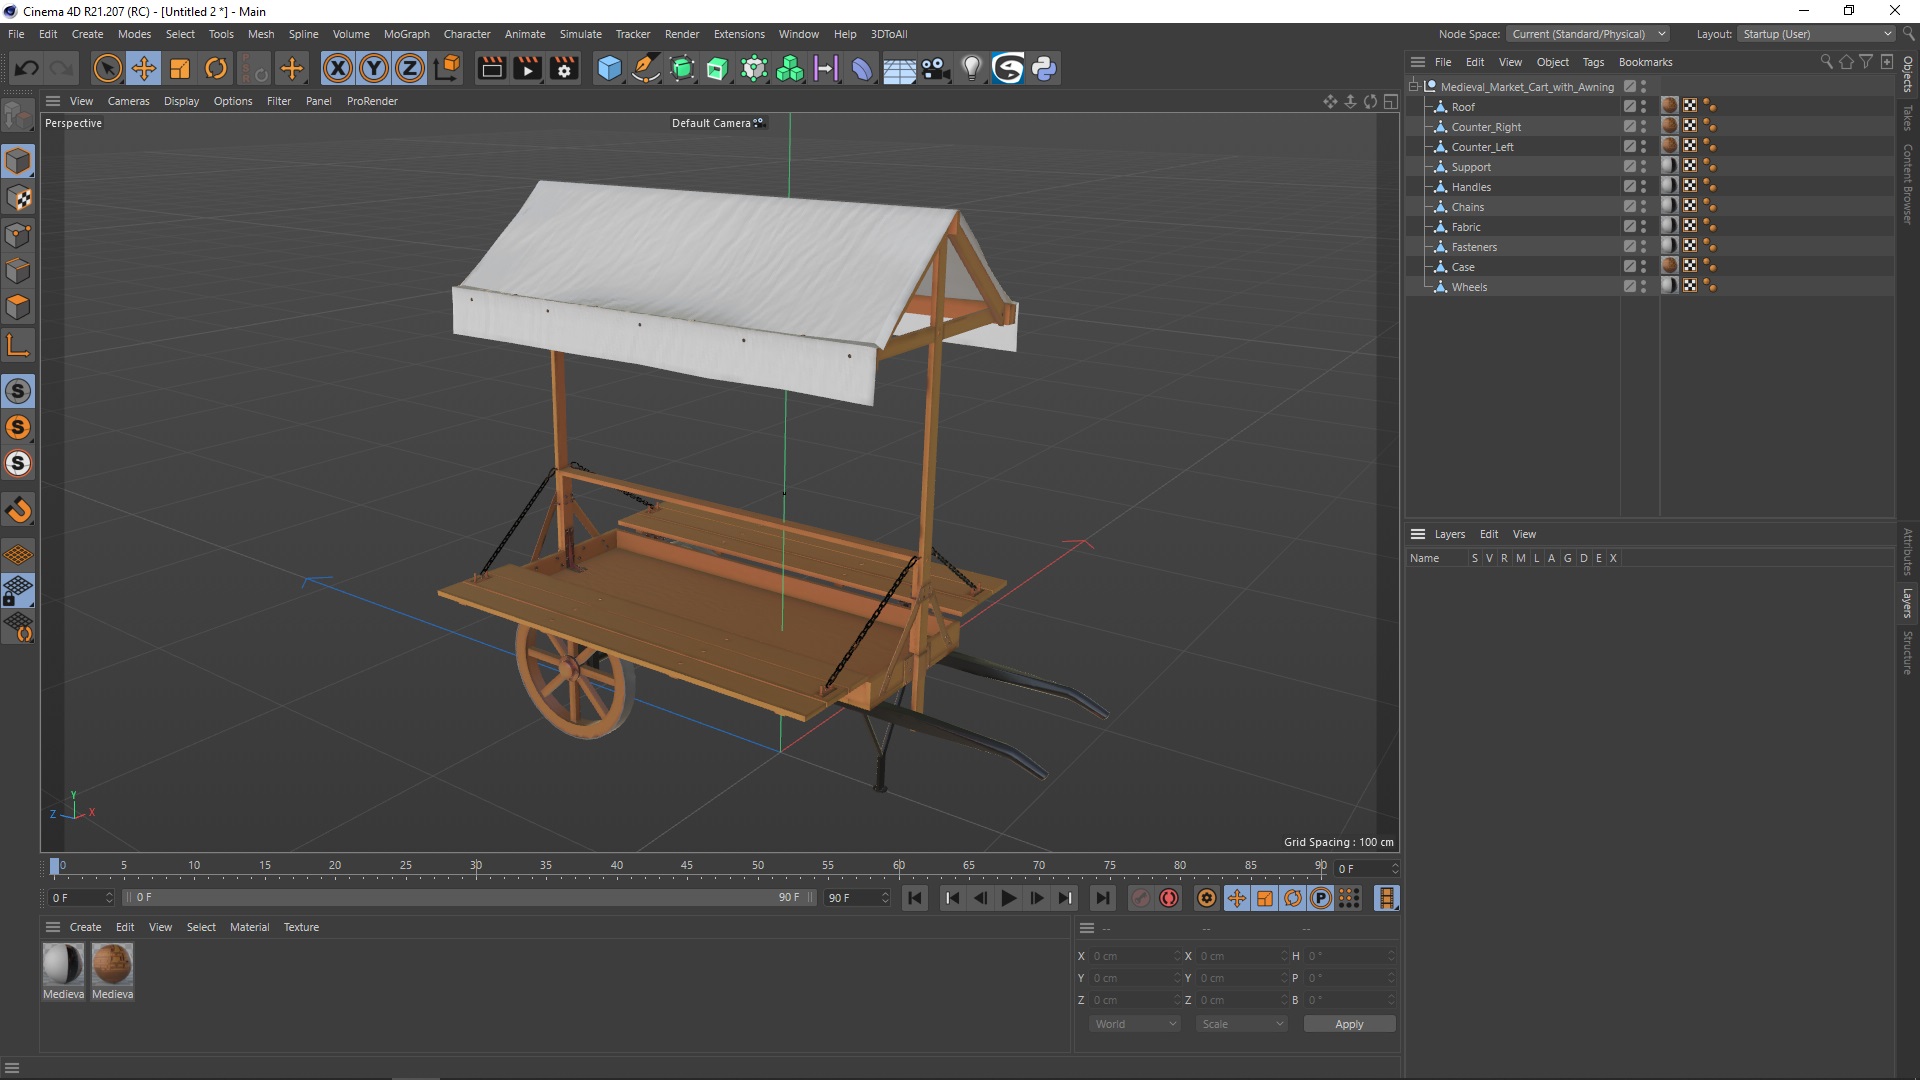Open Object Manager hamburger menu

coord(1417,62)
